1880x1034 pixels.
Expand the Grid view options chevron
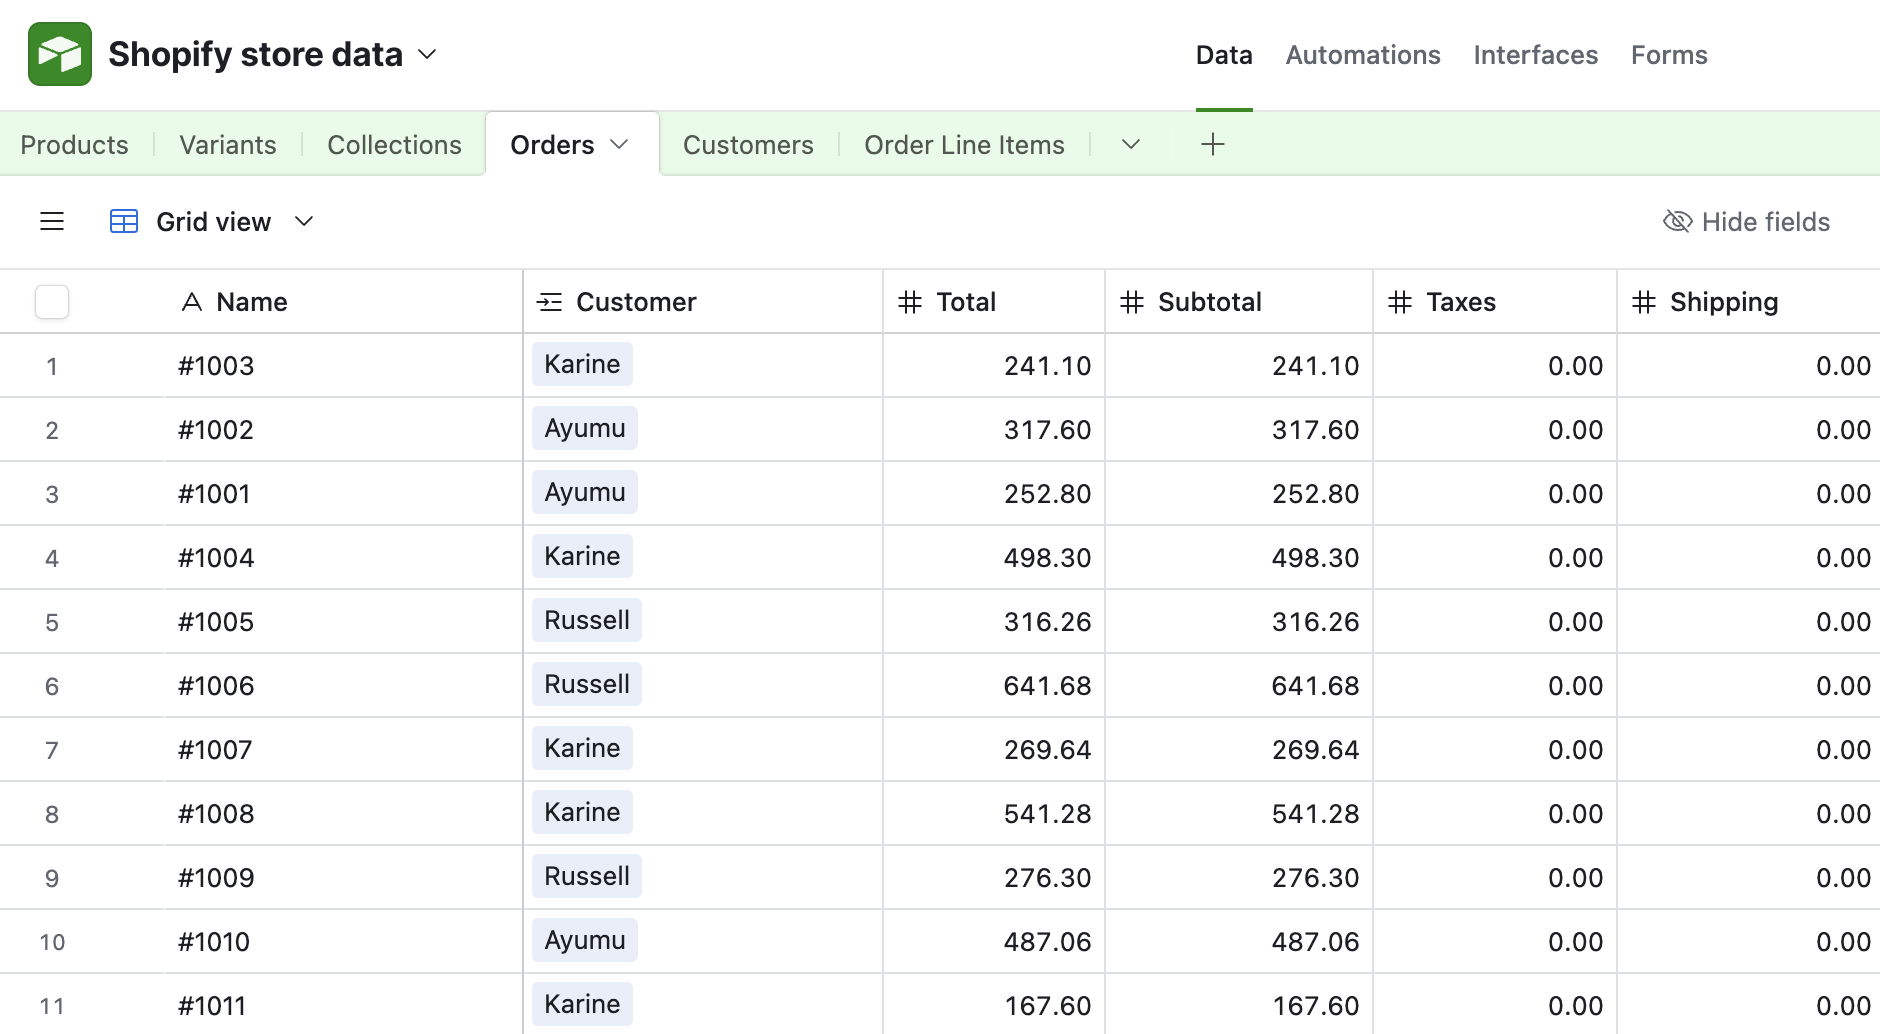[304, 221]
